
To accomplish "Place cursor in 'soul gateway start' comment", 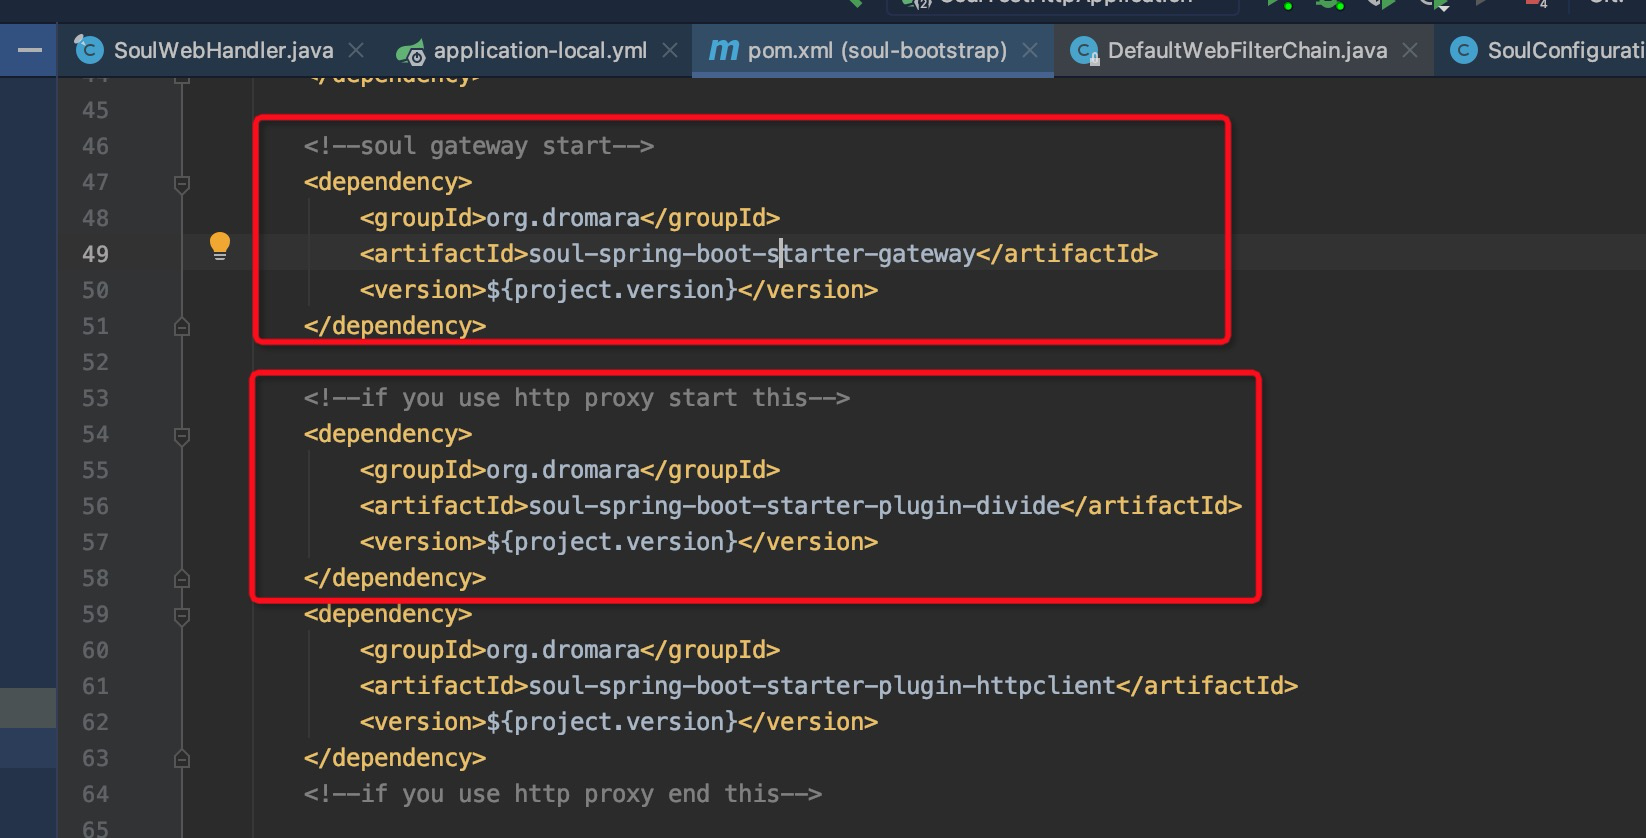I will click(x=479, y=146).
